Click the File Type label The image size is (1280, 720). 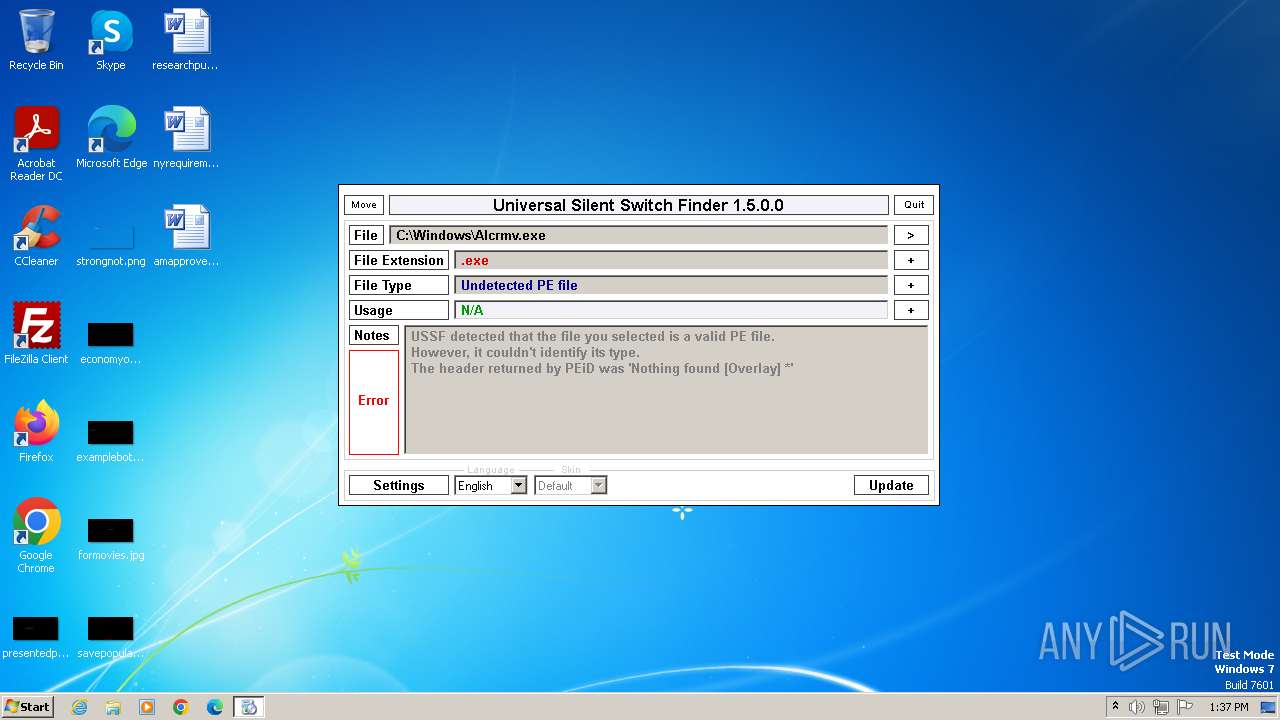pos(399,285)
